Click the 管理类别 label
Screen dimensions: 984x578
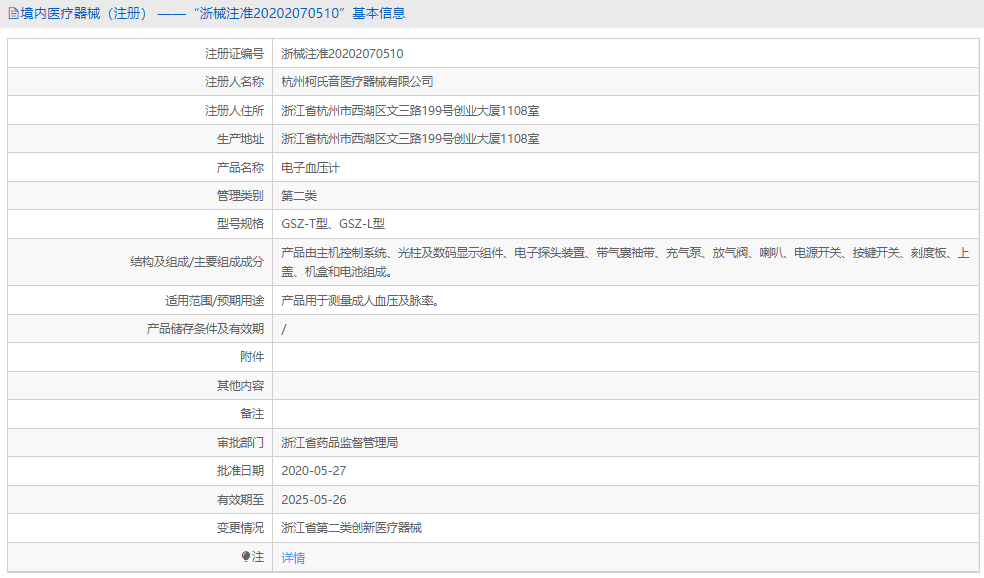click(x=240, y=196)
